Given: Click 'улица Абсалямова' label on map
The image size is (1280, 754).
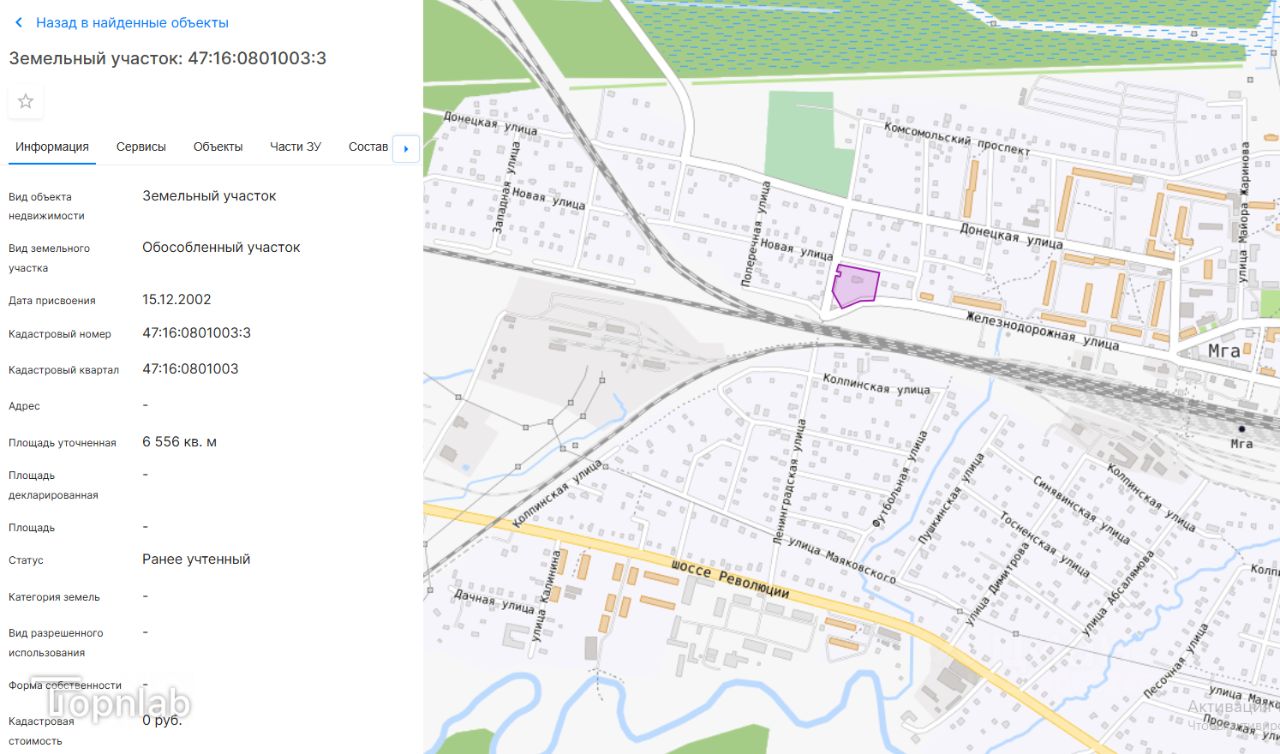Looking at the screenshot, I should pyautogui.click(x=1119, y=592).
